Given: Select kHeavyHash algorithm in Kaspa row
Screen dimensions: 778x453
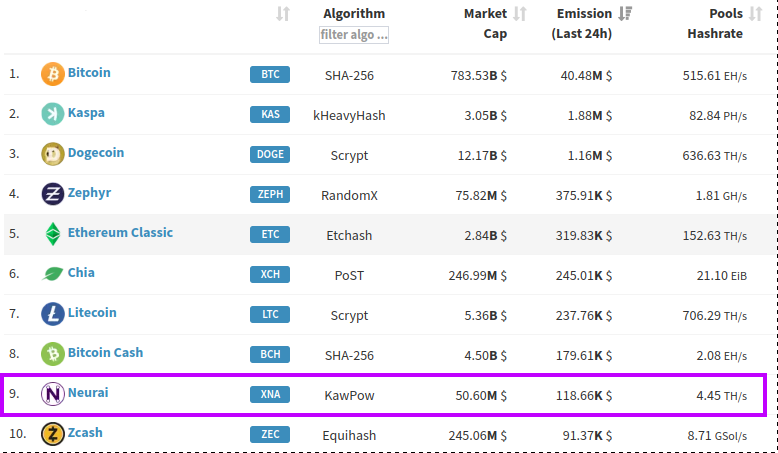Looking at the screenshot, I should 349,116.
